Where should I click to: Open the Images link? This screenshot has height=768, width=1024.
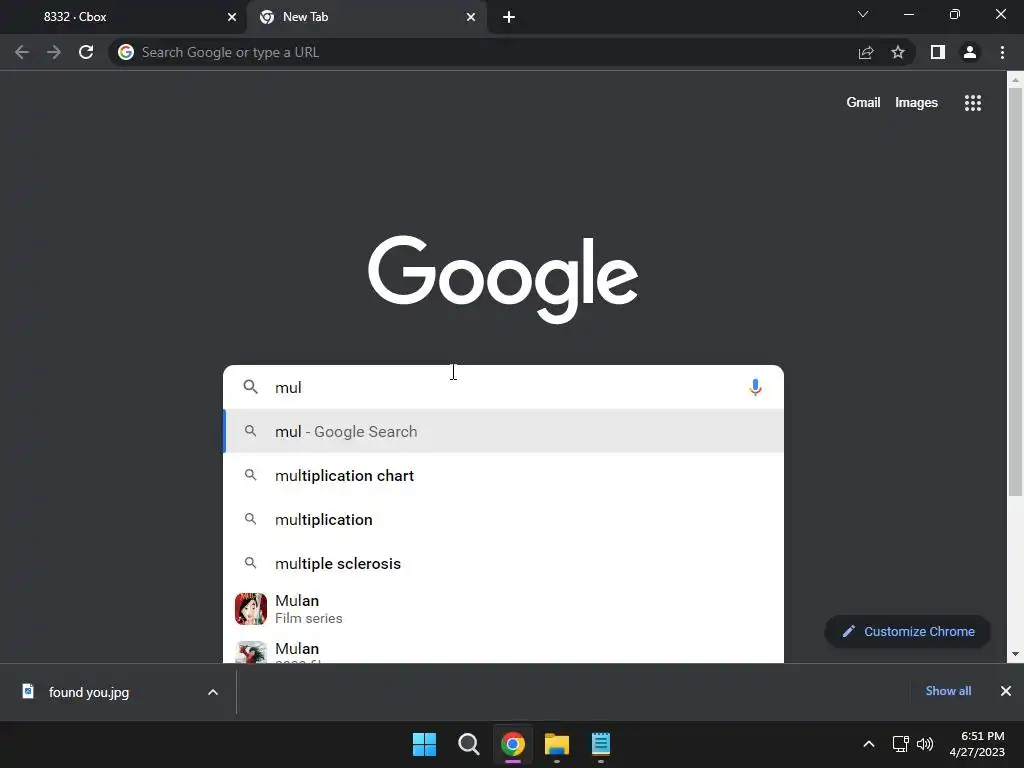(x=916, y=103)
